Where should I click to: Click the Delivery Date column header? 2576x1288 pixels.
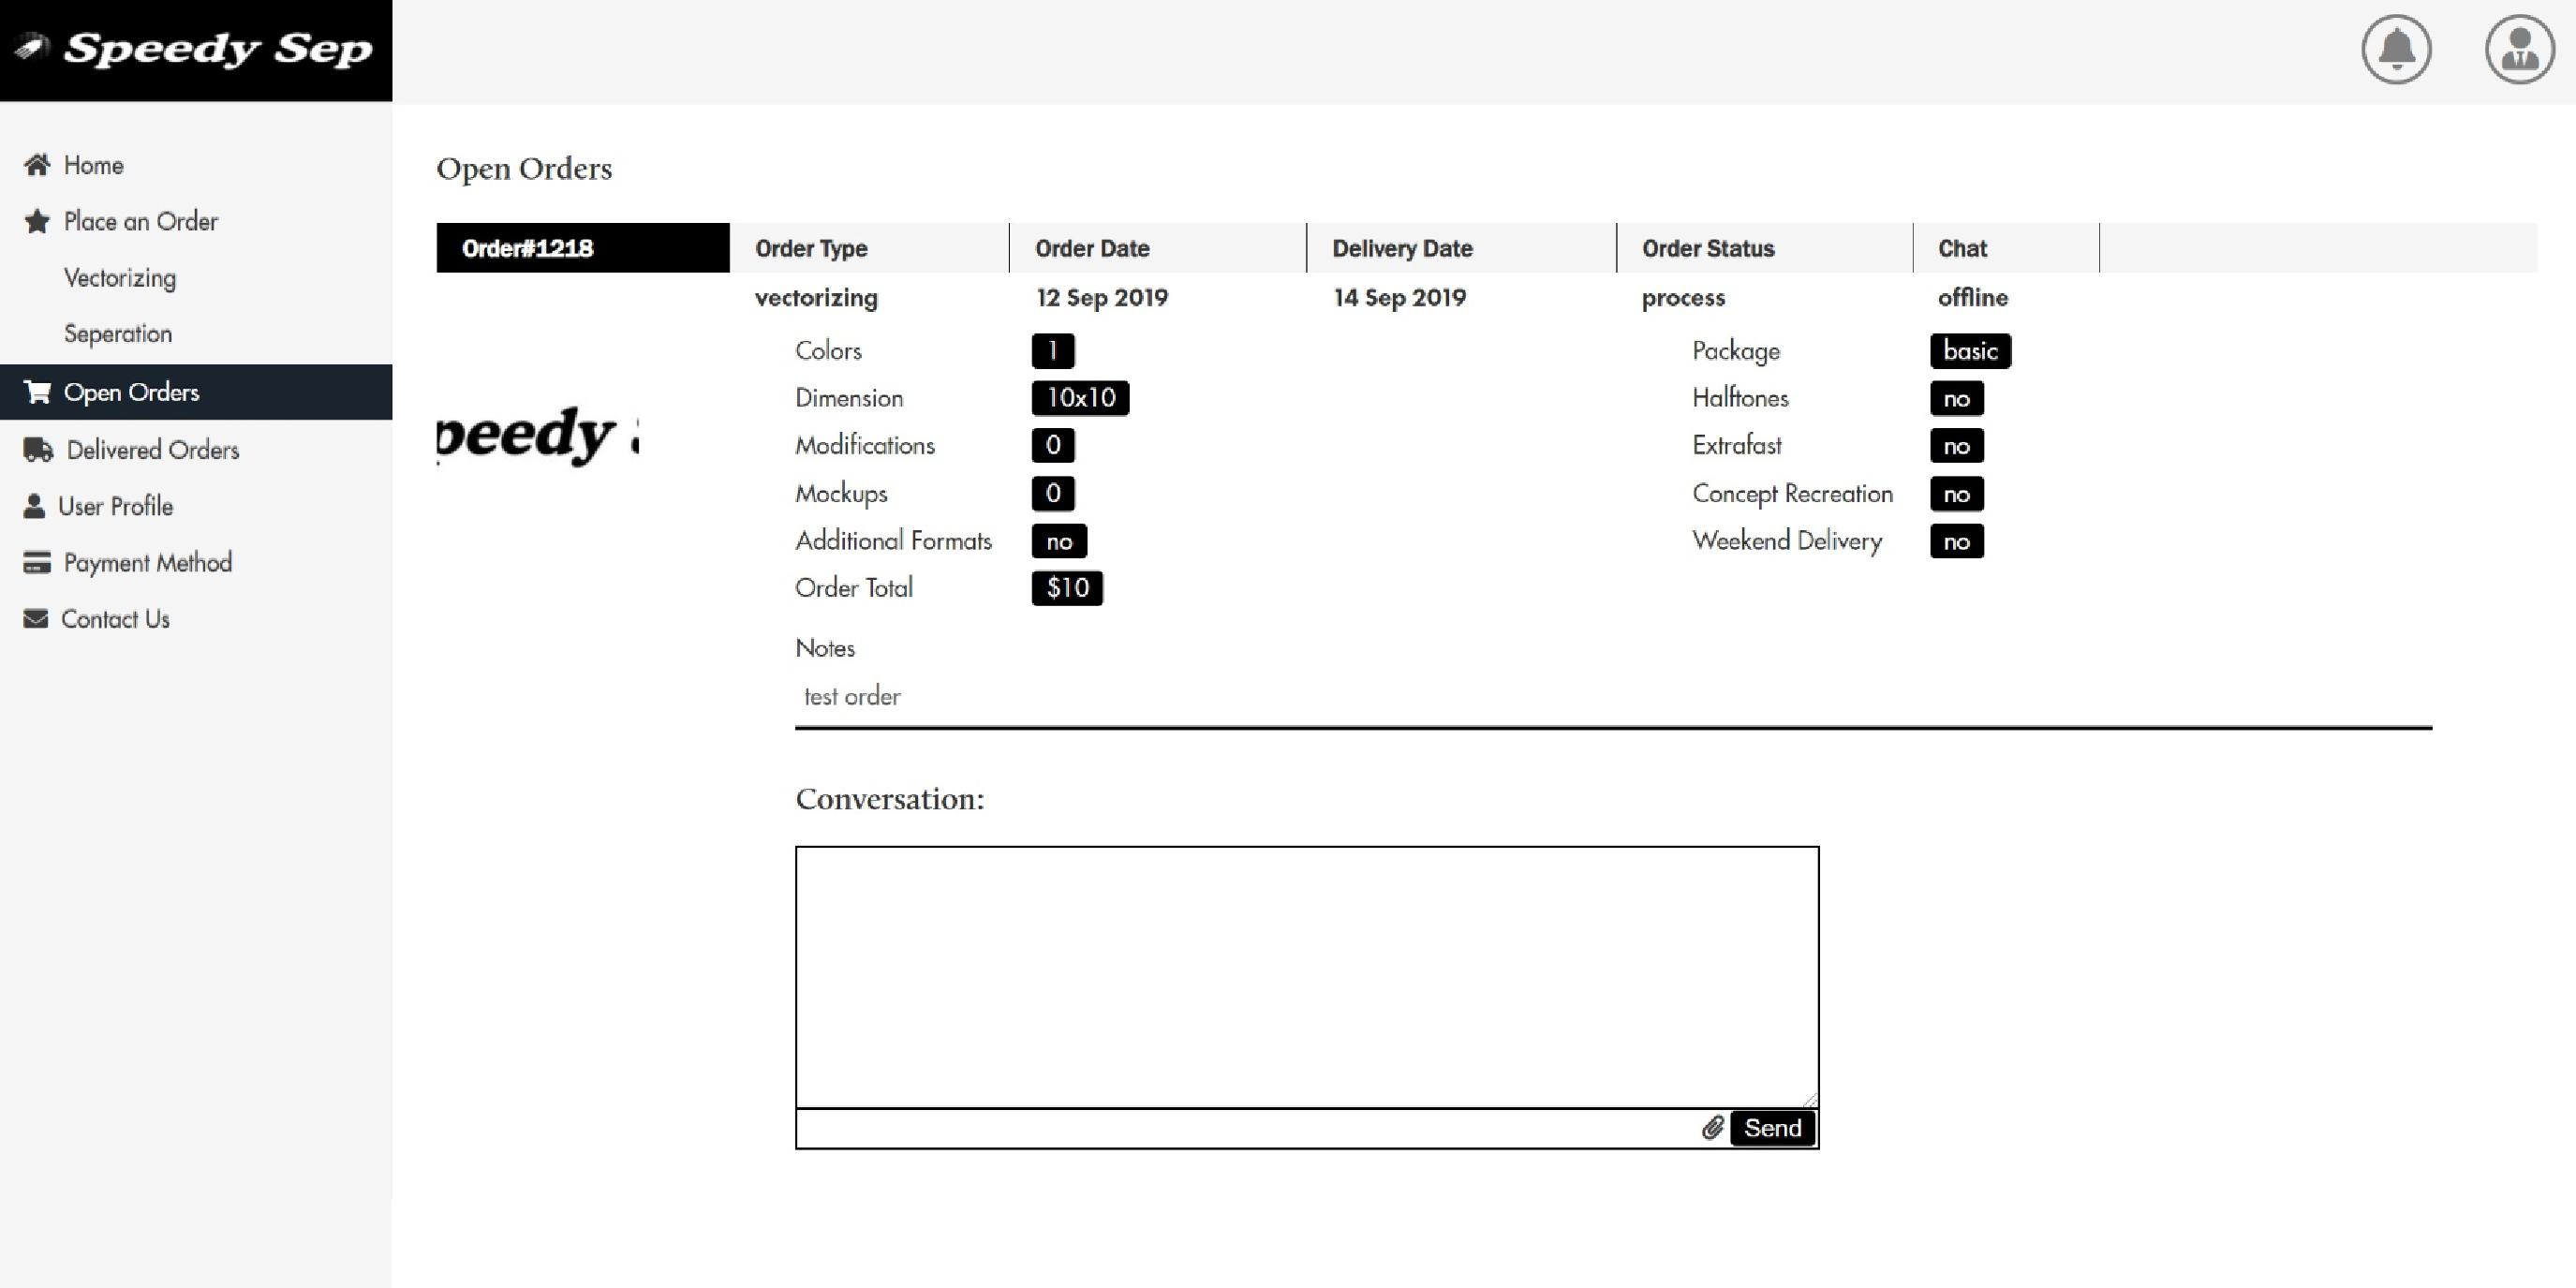pos(1402,248)
